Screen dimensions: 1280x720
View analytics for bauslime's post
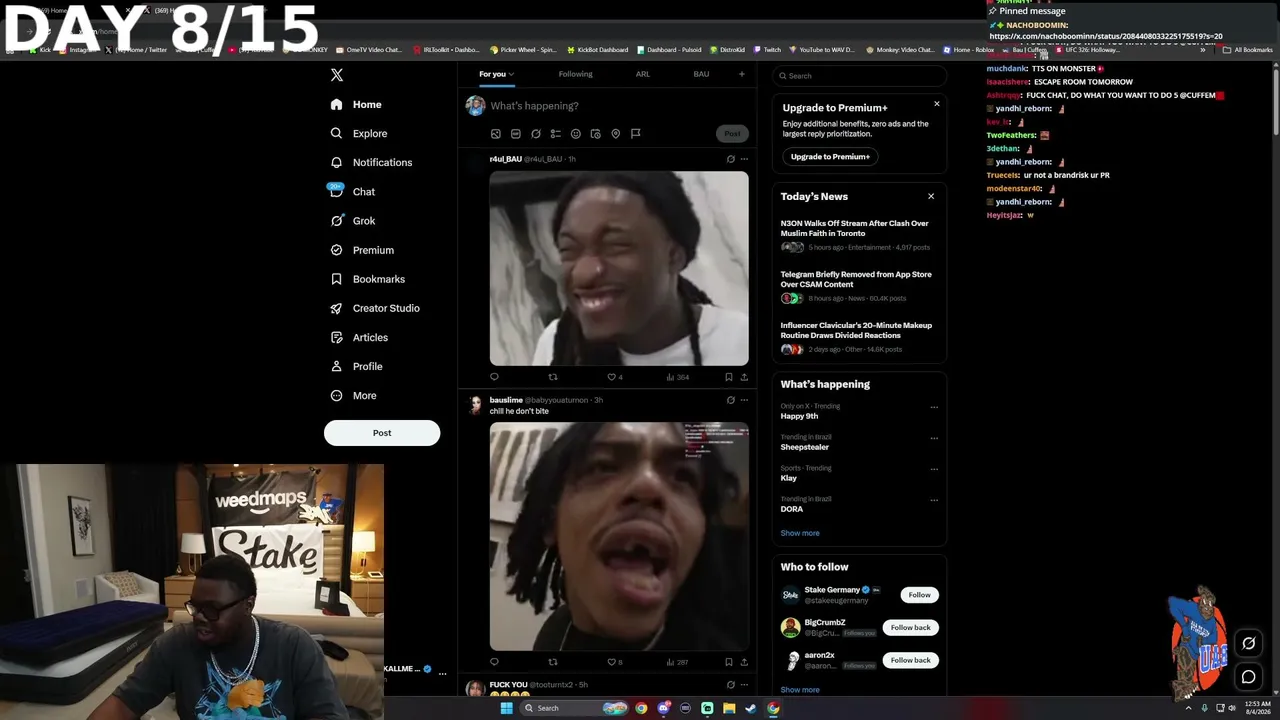point(677,662)
